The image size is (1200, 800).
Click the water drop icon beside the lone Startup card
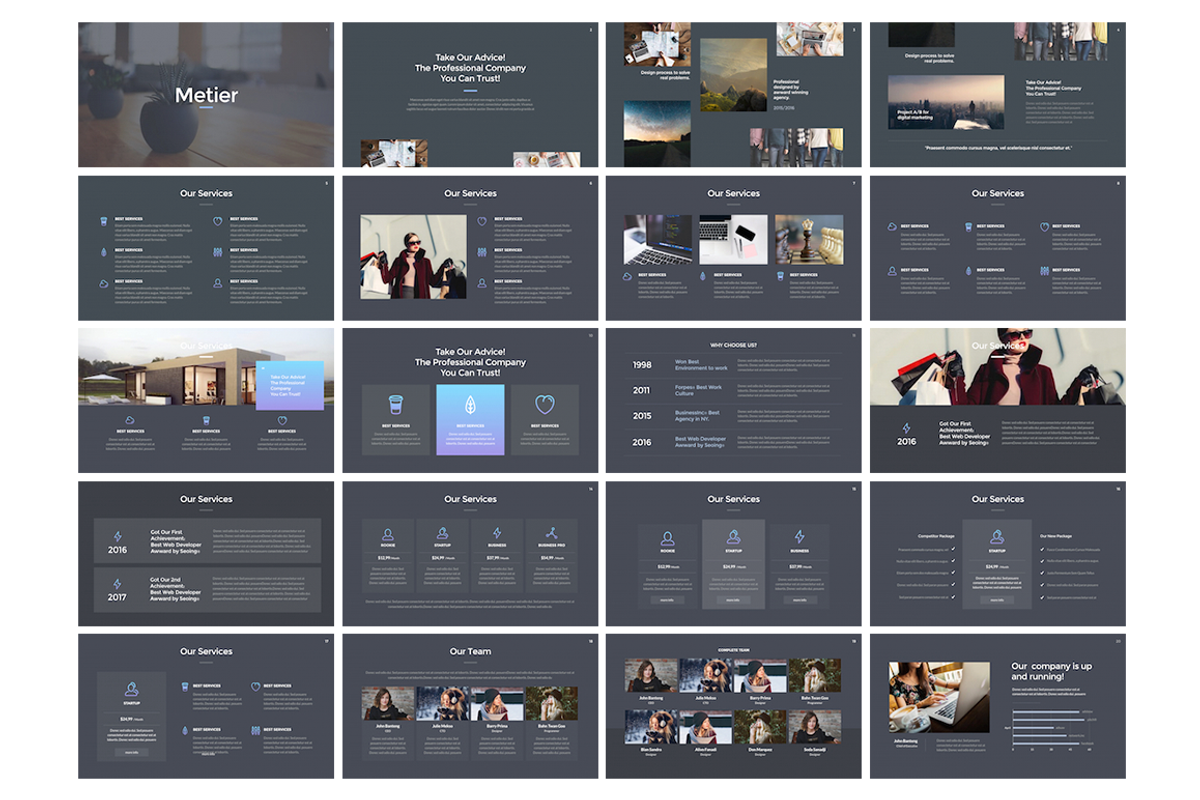(x=185, y=732)
